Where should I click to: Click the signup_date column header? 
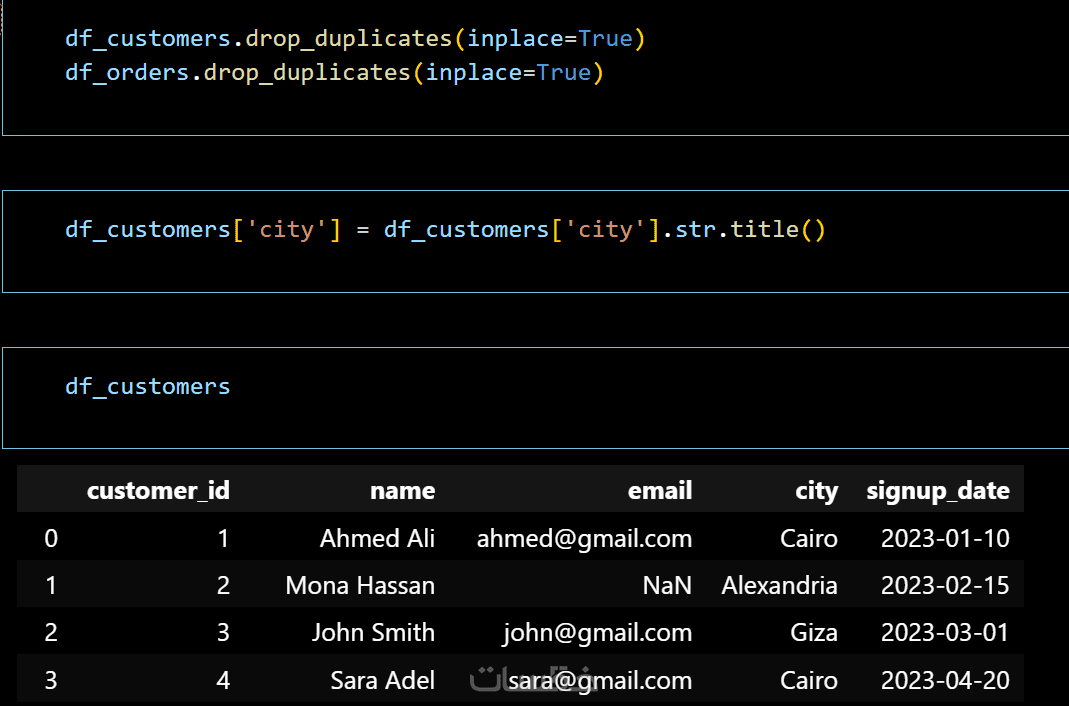click(x=938, y=491)
